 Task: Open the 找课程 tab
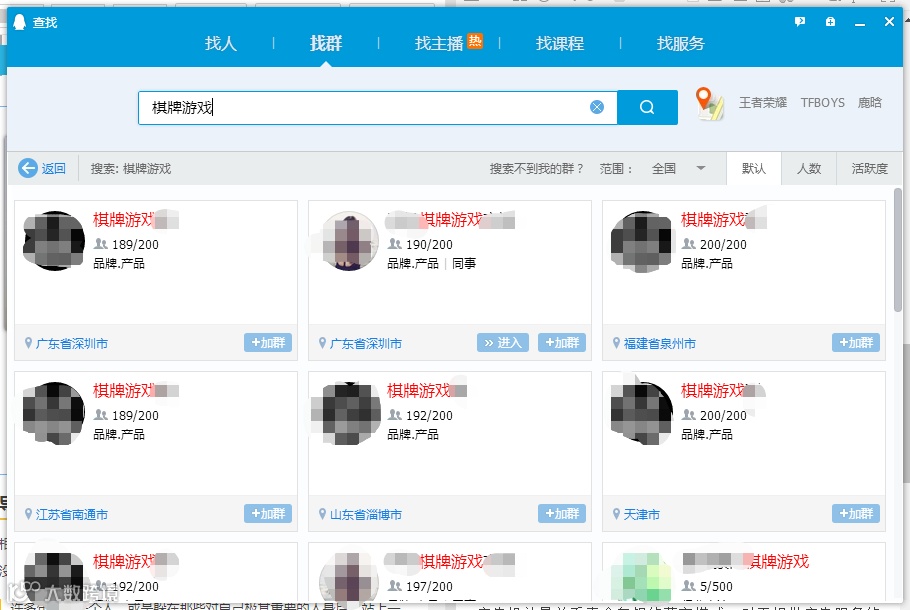559,44
